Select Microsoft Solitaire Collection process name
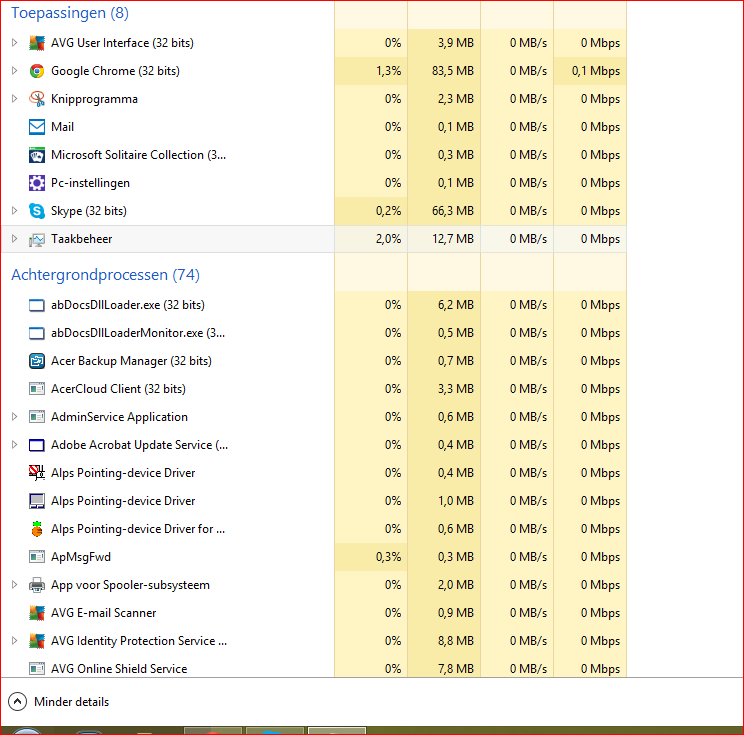Viewport: 744px width, 735px height. coord(138,155)
